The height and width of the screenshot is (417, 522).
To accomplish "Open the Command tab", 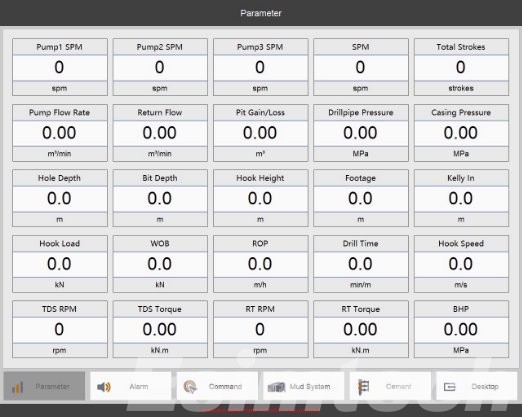I will click(x=217, y=386).
